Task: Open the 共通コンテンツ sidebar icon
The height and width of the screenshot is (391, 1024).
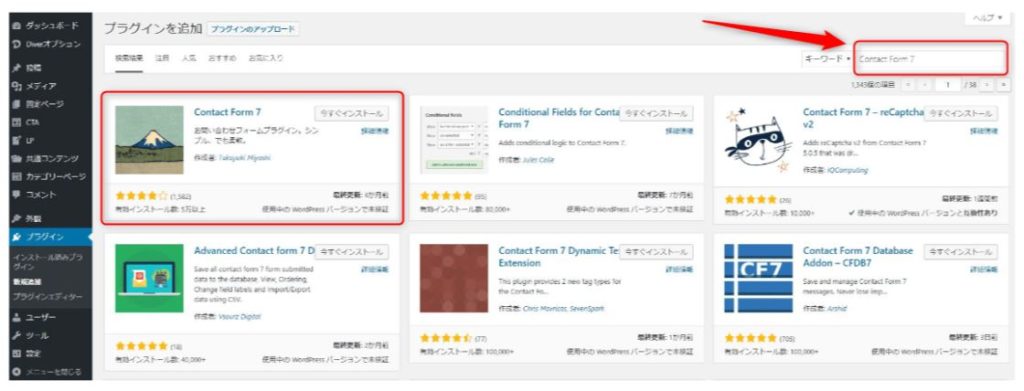Action: [x=16, y=158]
